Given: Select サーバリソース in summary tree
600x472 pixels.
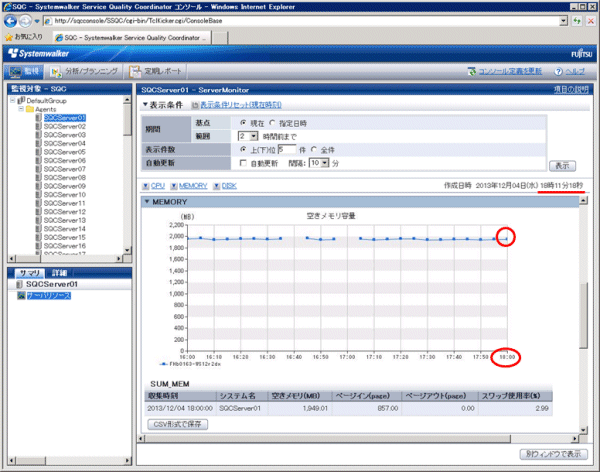Looking at the screenshot, I should click(x=49, y=296).
